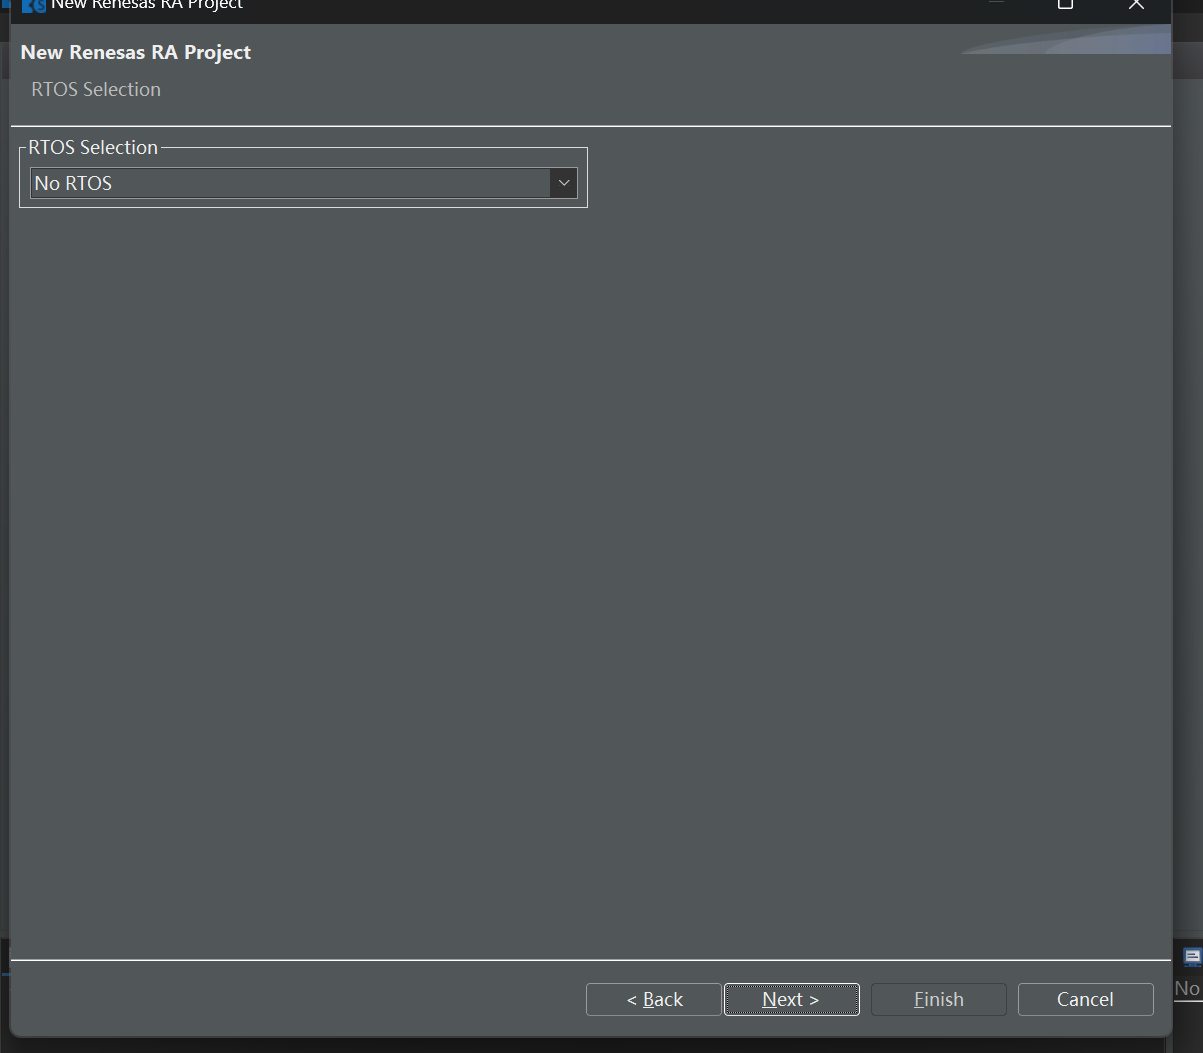1203x1053 pixels.
Task: Close the New Renesas RA Project dialog
Action: pyautogui.click(x=1136, y=5)
